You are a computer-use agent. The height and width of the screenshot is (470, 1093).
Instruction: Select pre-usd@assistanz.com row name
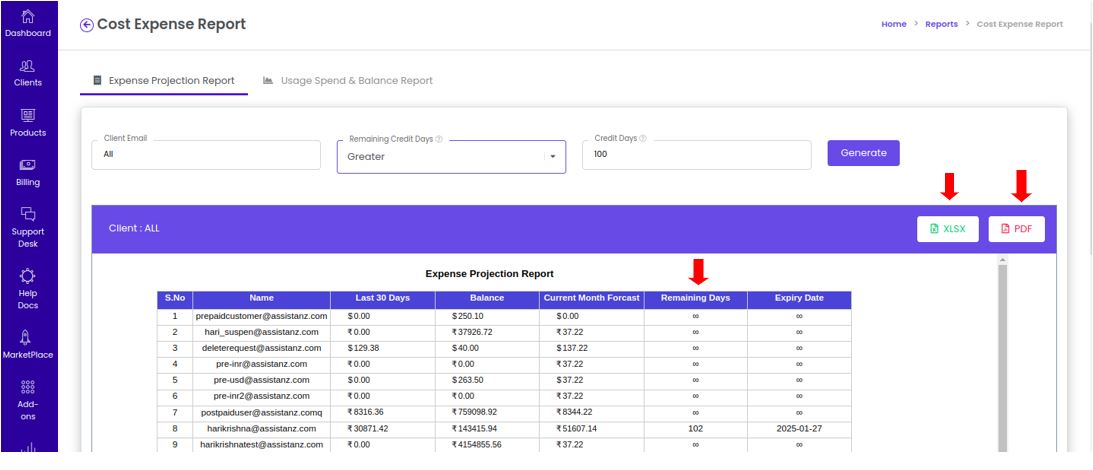coord(261,380)
